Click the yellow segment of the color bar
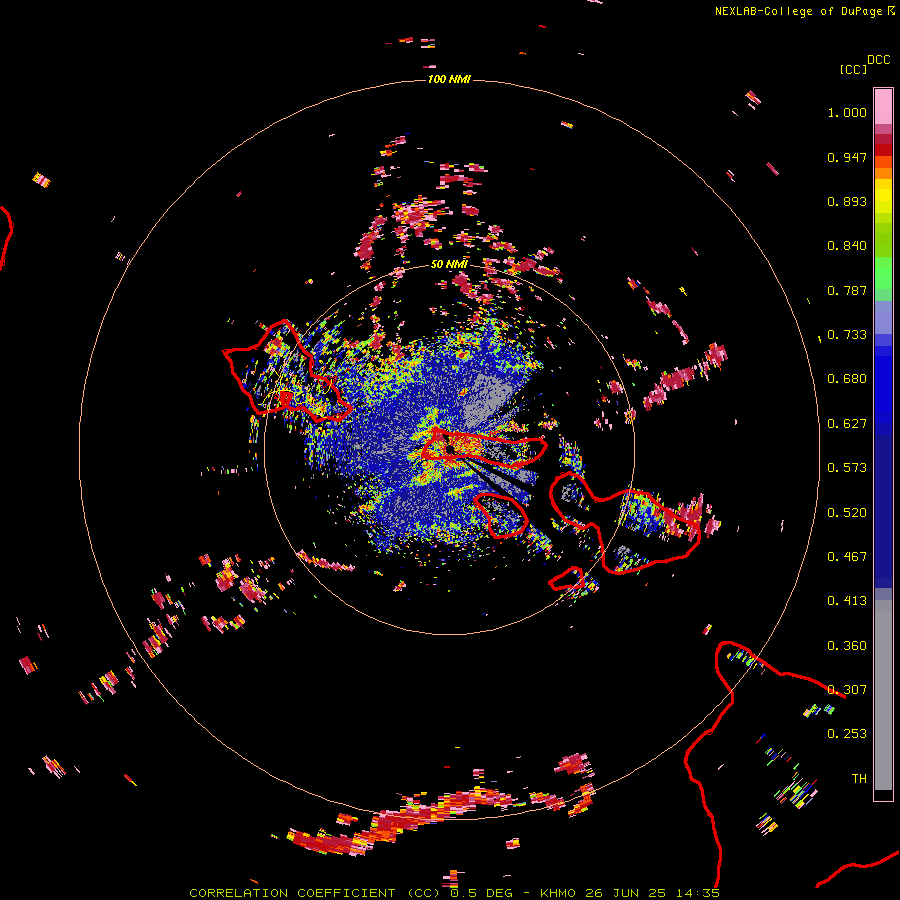The height and width of the screenshot is (900, 900). (x=883, y=196)
